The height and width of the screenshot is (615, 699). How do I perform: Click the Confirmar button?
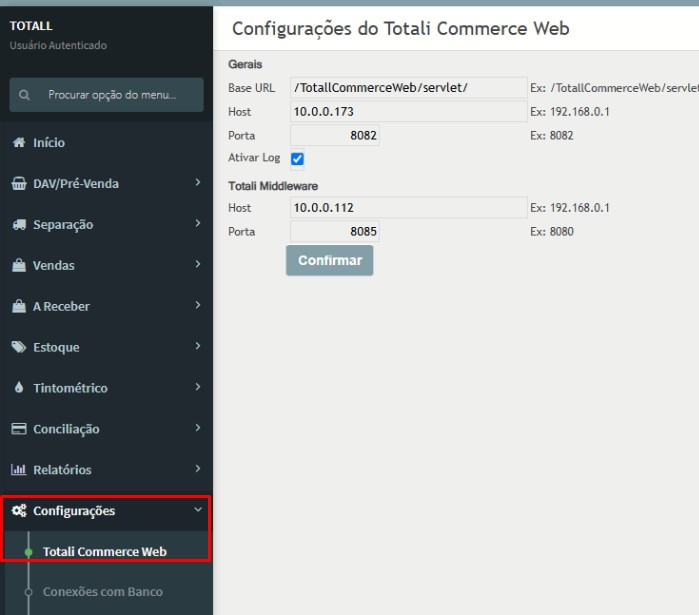pyautogui.click(x=329, y=260)
